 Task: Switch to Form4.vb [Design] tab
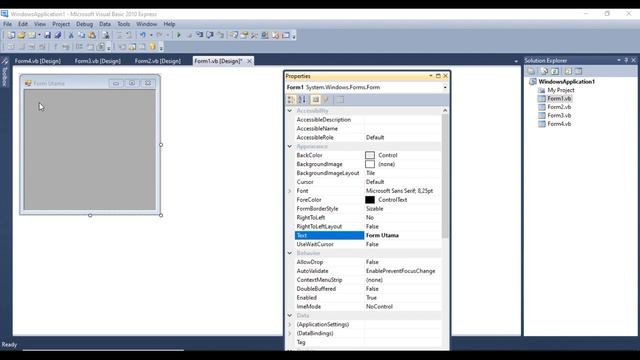coord(38,61)
